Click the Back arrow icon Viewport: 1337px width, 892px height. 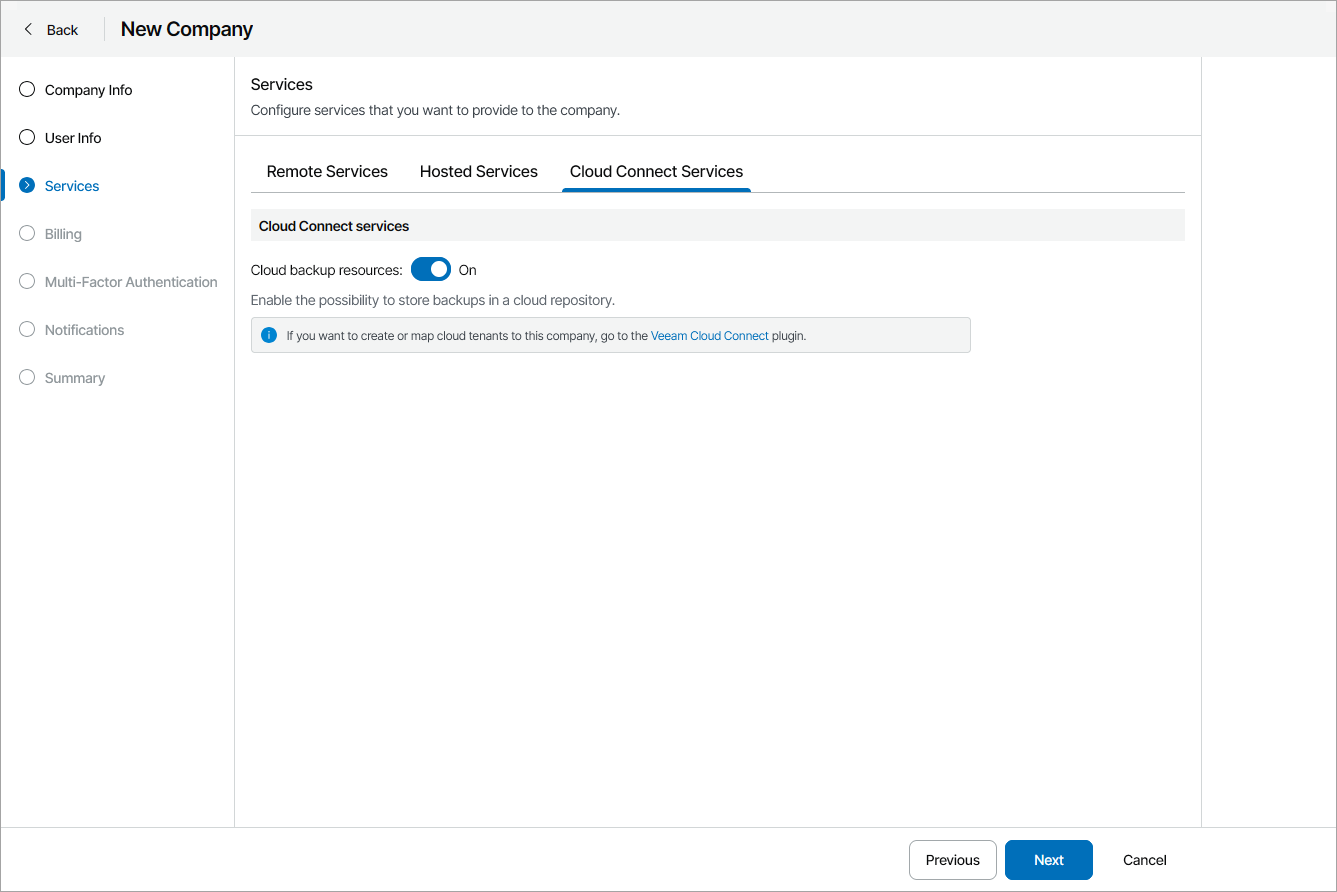coord(28,29)
